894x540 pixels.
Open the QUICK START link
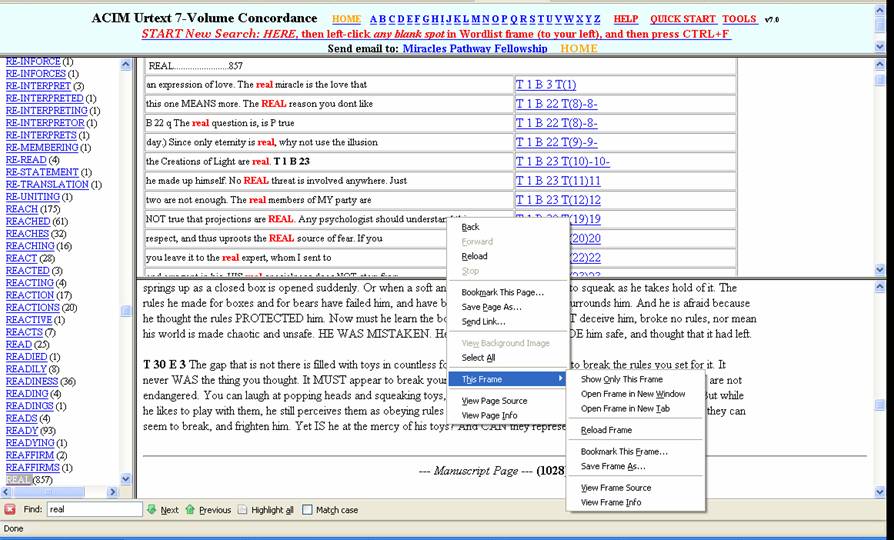click(x=682, y=19)
